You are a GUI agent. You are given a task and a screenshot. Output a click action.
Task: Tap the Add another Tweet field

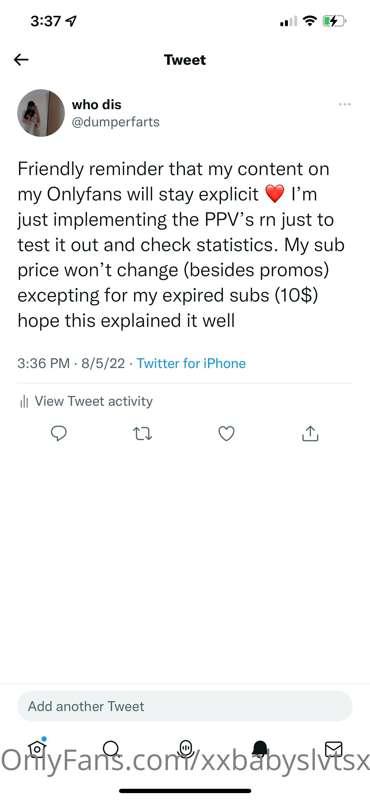click(x=185, y=706)
